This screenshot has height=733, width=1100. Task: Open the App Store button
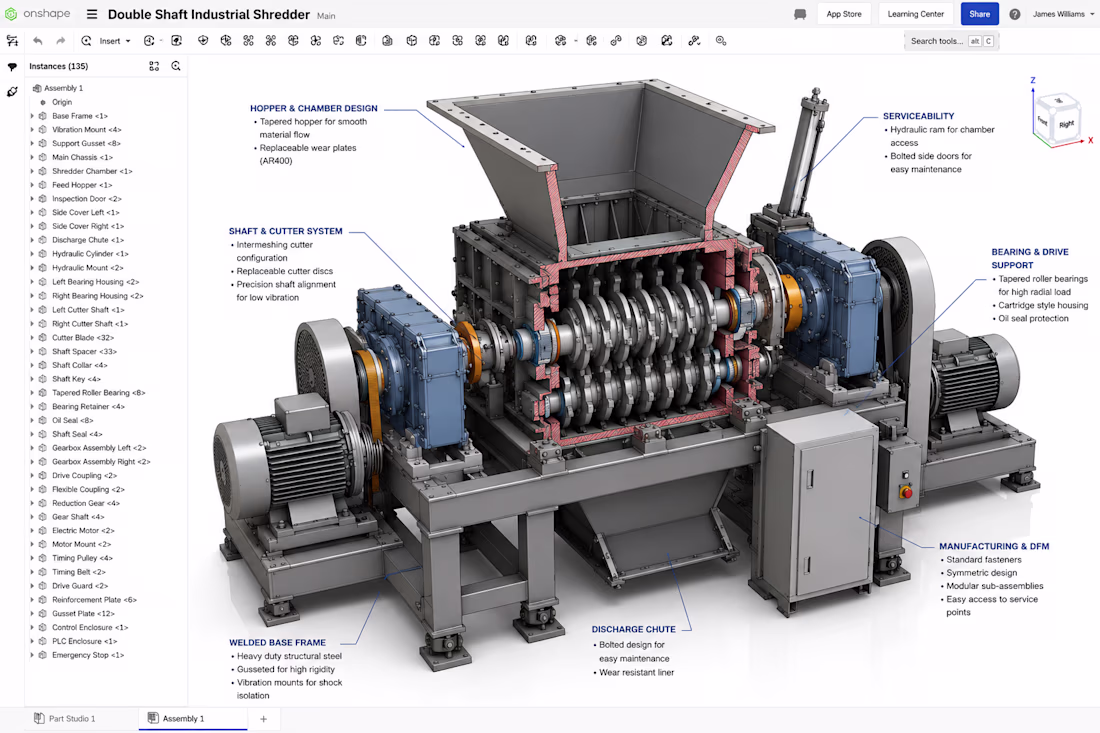pyautogui.click(x=844, y=14)
